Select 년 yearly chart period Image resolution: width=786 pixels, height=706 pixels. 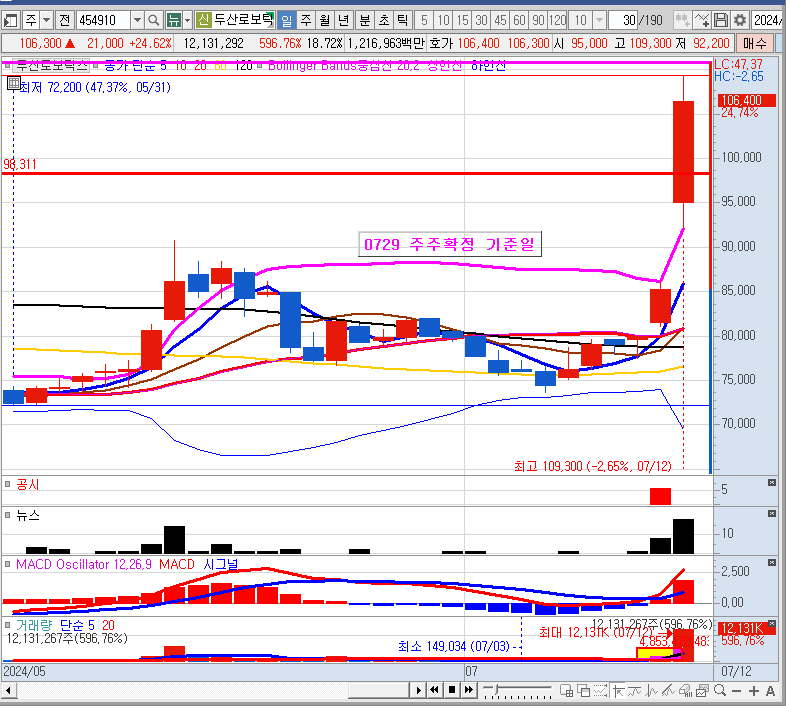pos(344,21)
